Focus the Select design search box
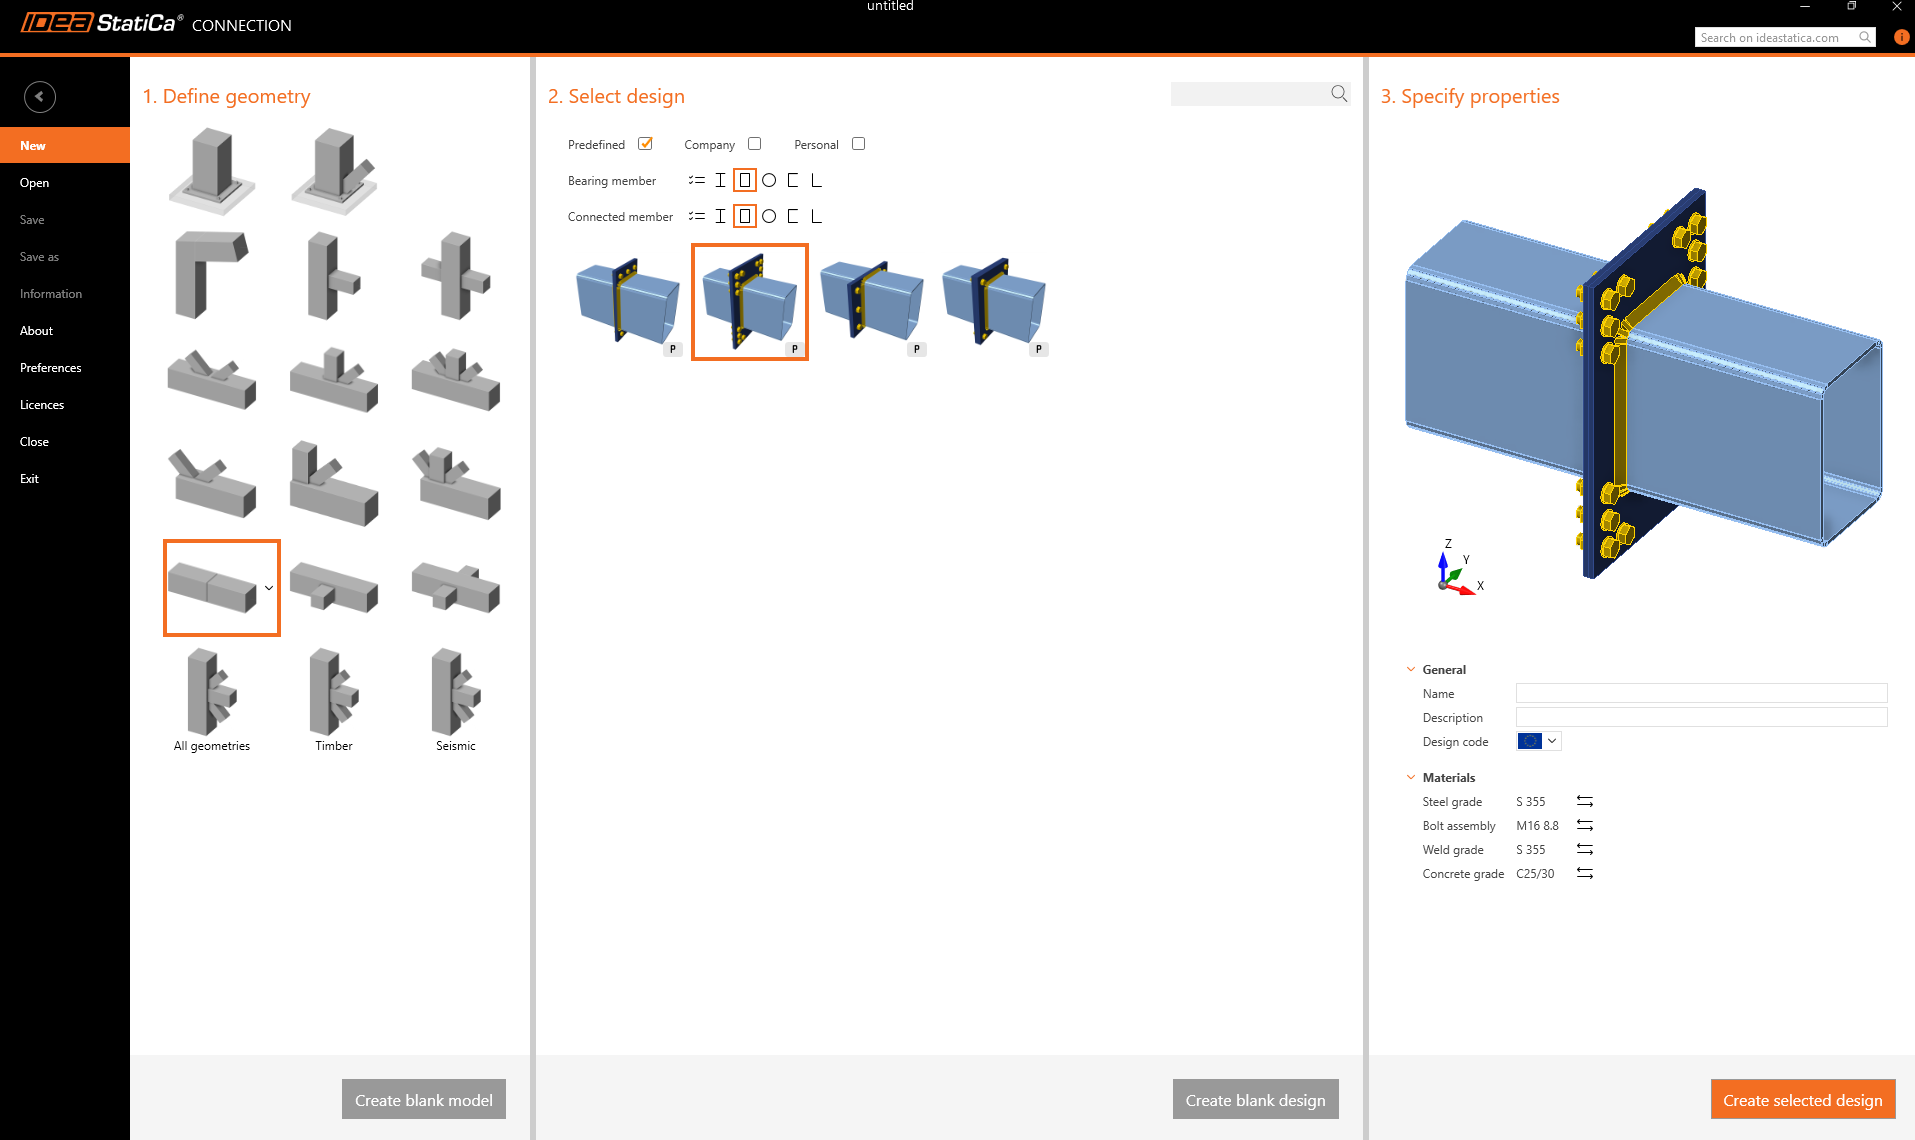1915x1140 pixels. tap(1250, 93)
